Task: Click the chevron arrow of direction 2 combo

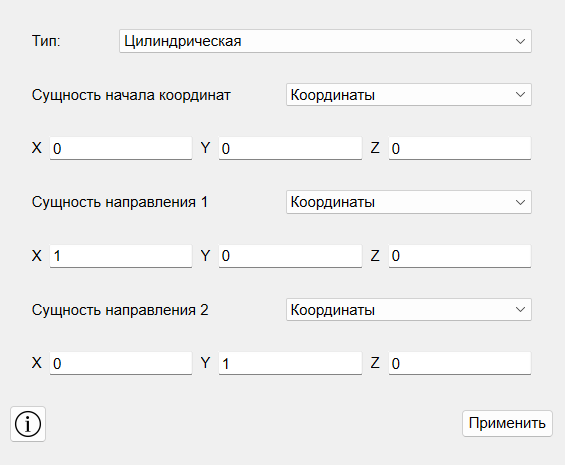Action: click(520, 310)
